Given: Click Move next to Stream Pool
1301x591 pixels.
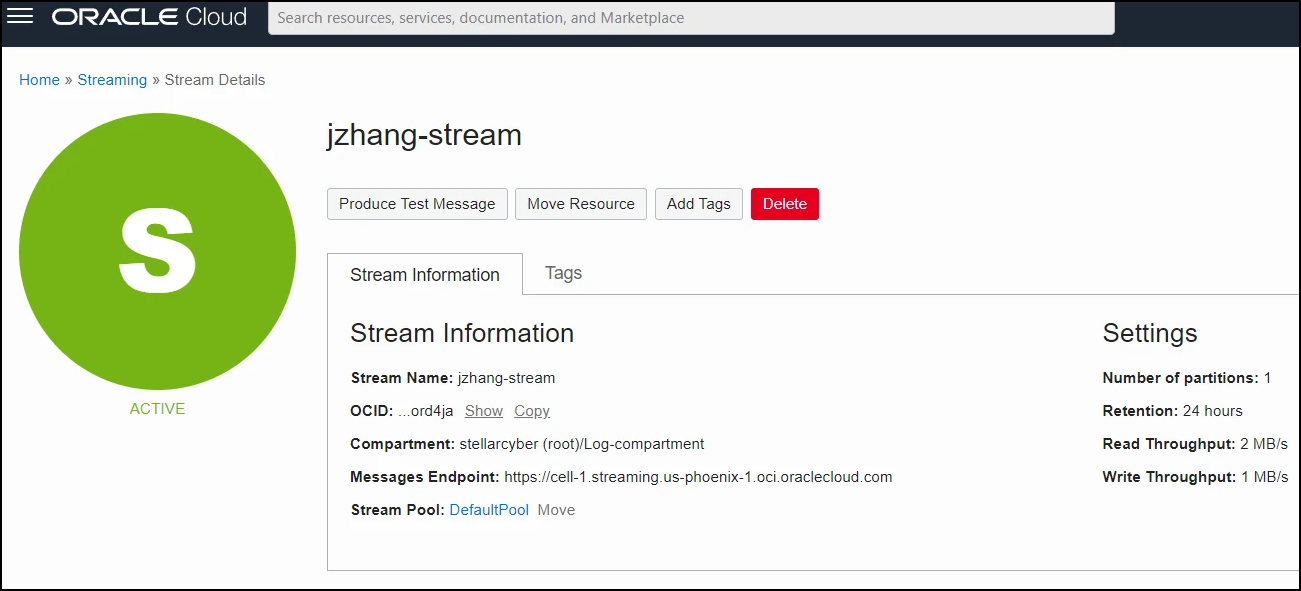Looking at the screenshot, I should pos(556,510).
